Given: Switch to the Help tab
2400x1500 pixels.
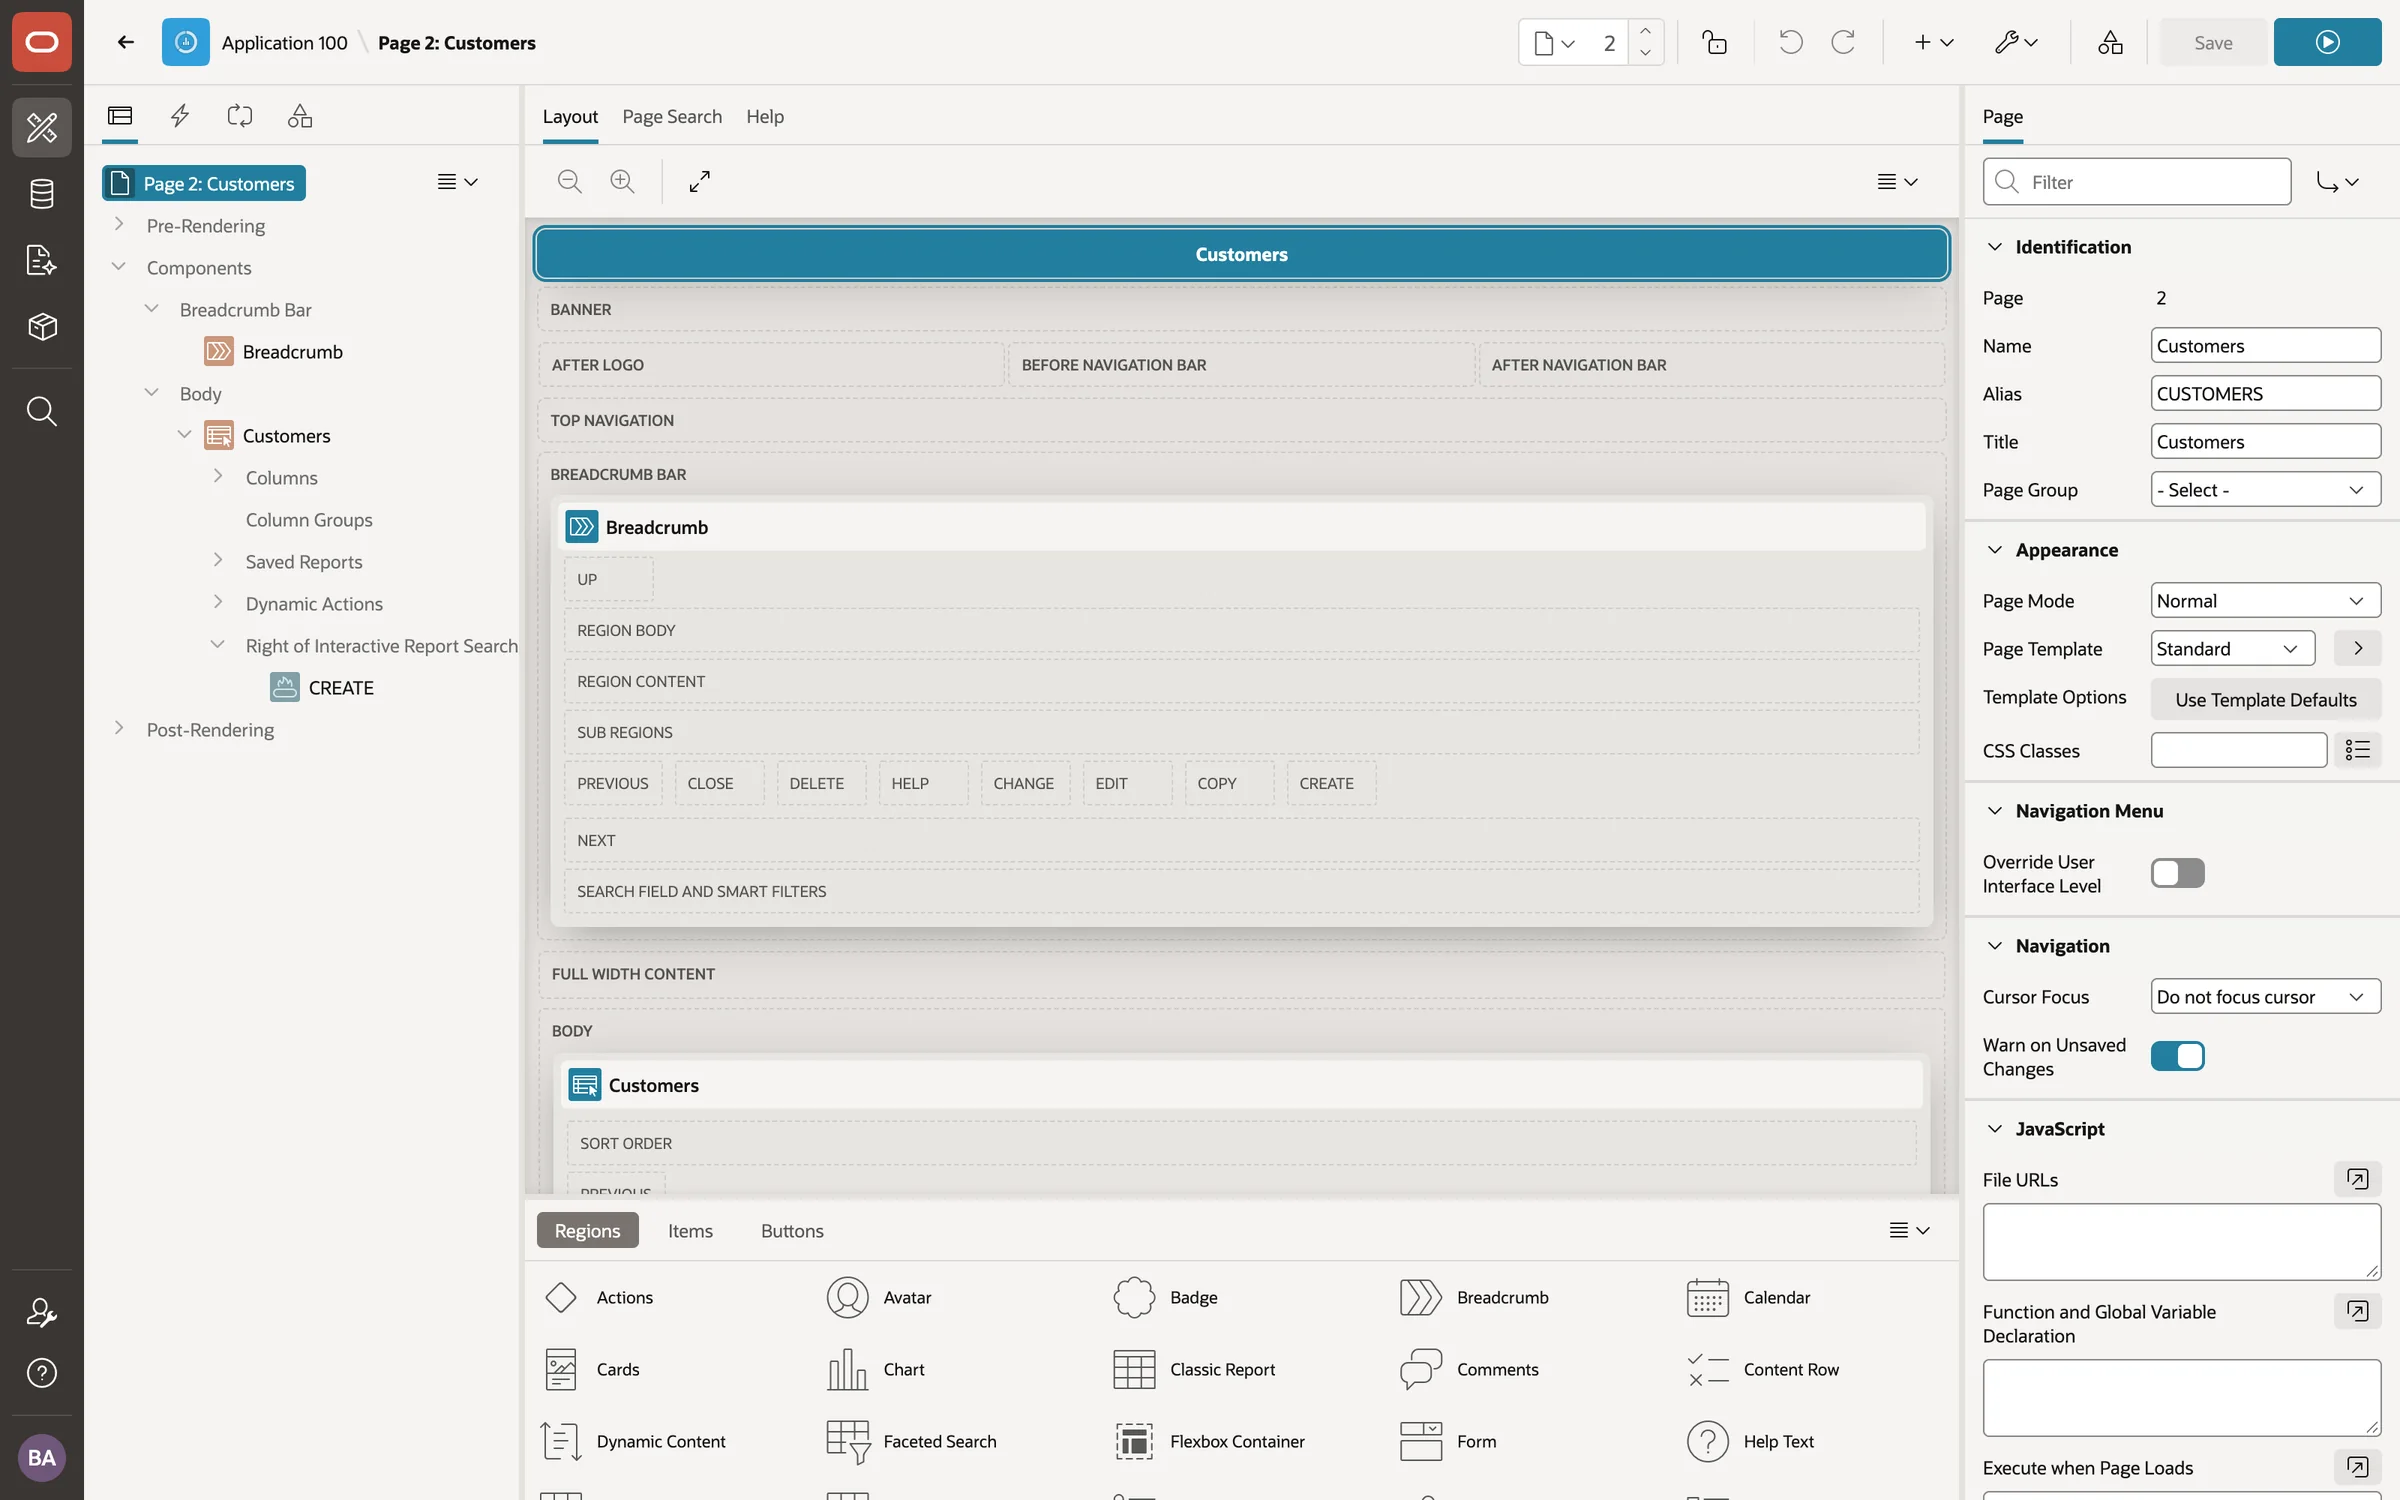Looking at the screenshot, I should click(x=765, y=116).
